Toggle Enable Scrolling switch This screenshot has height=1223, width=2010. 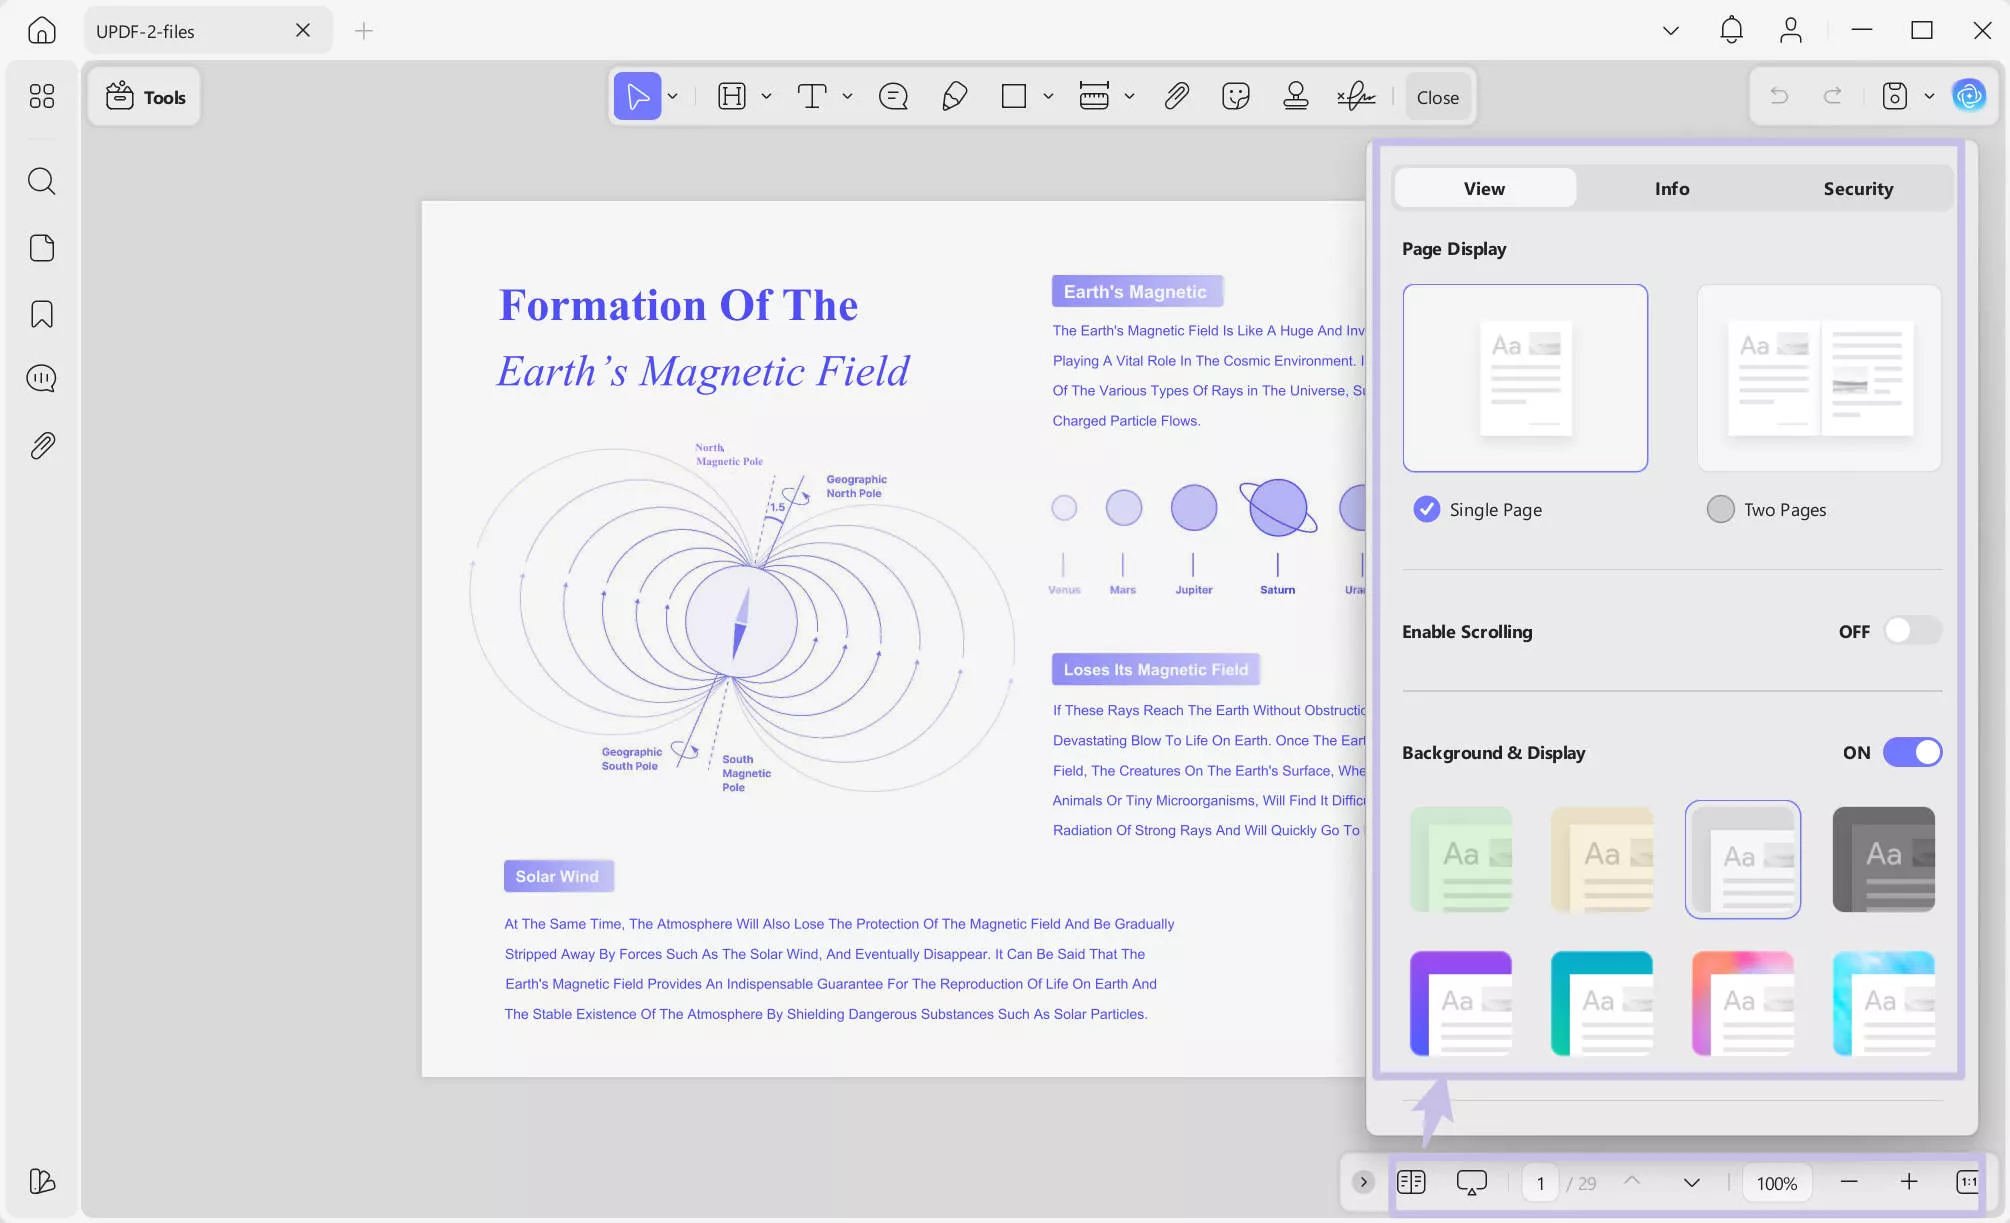coord(1911,631)
